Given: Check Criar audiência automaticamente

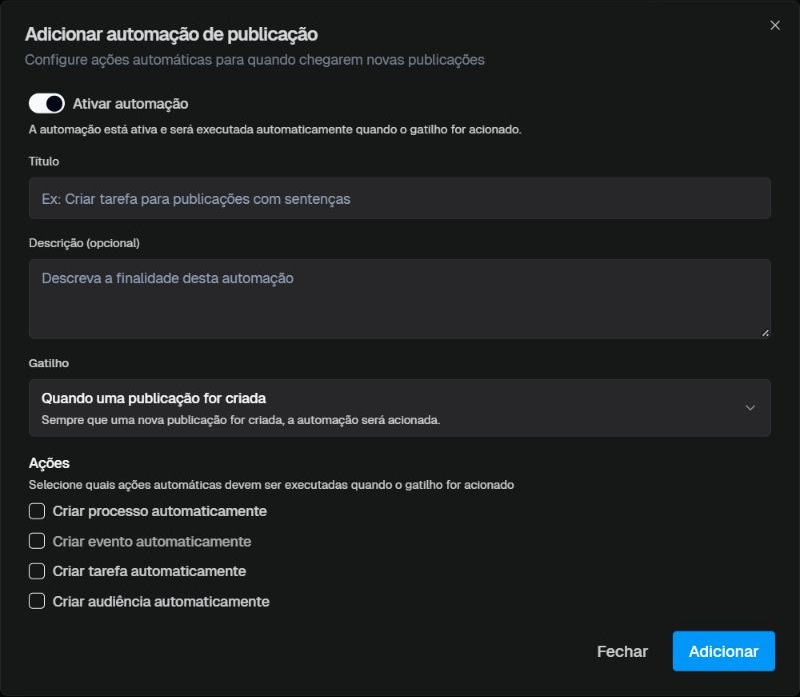Looking at the screenshot, I should (x=37, y=601).
